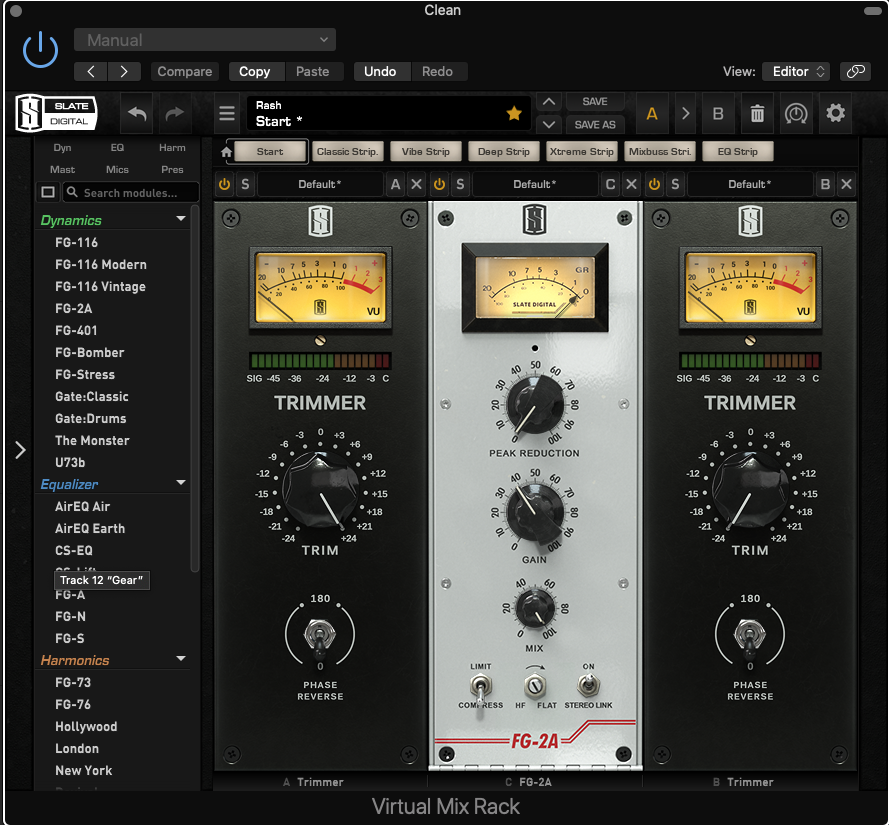The width and height of the screenshot is (889, 825).
Task: Click the Peak Reduction knob
Action: pos(535,405)
